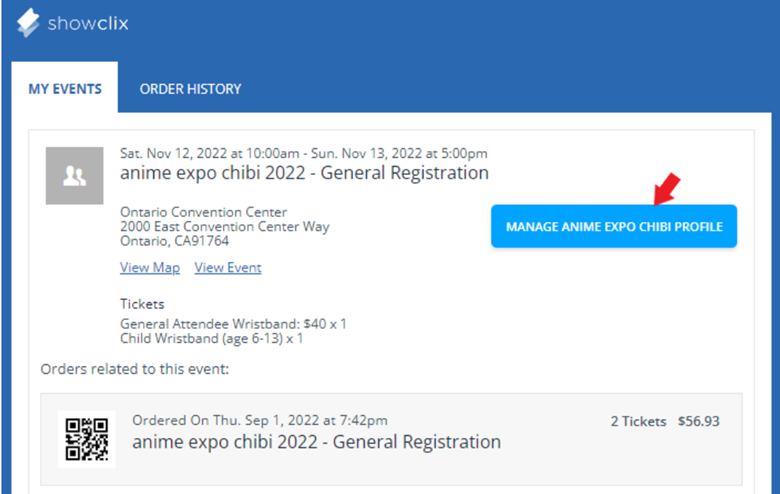Click the ShowClix logo icon
780x494 pixels.
(28, 23)
